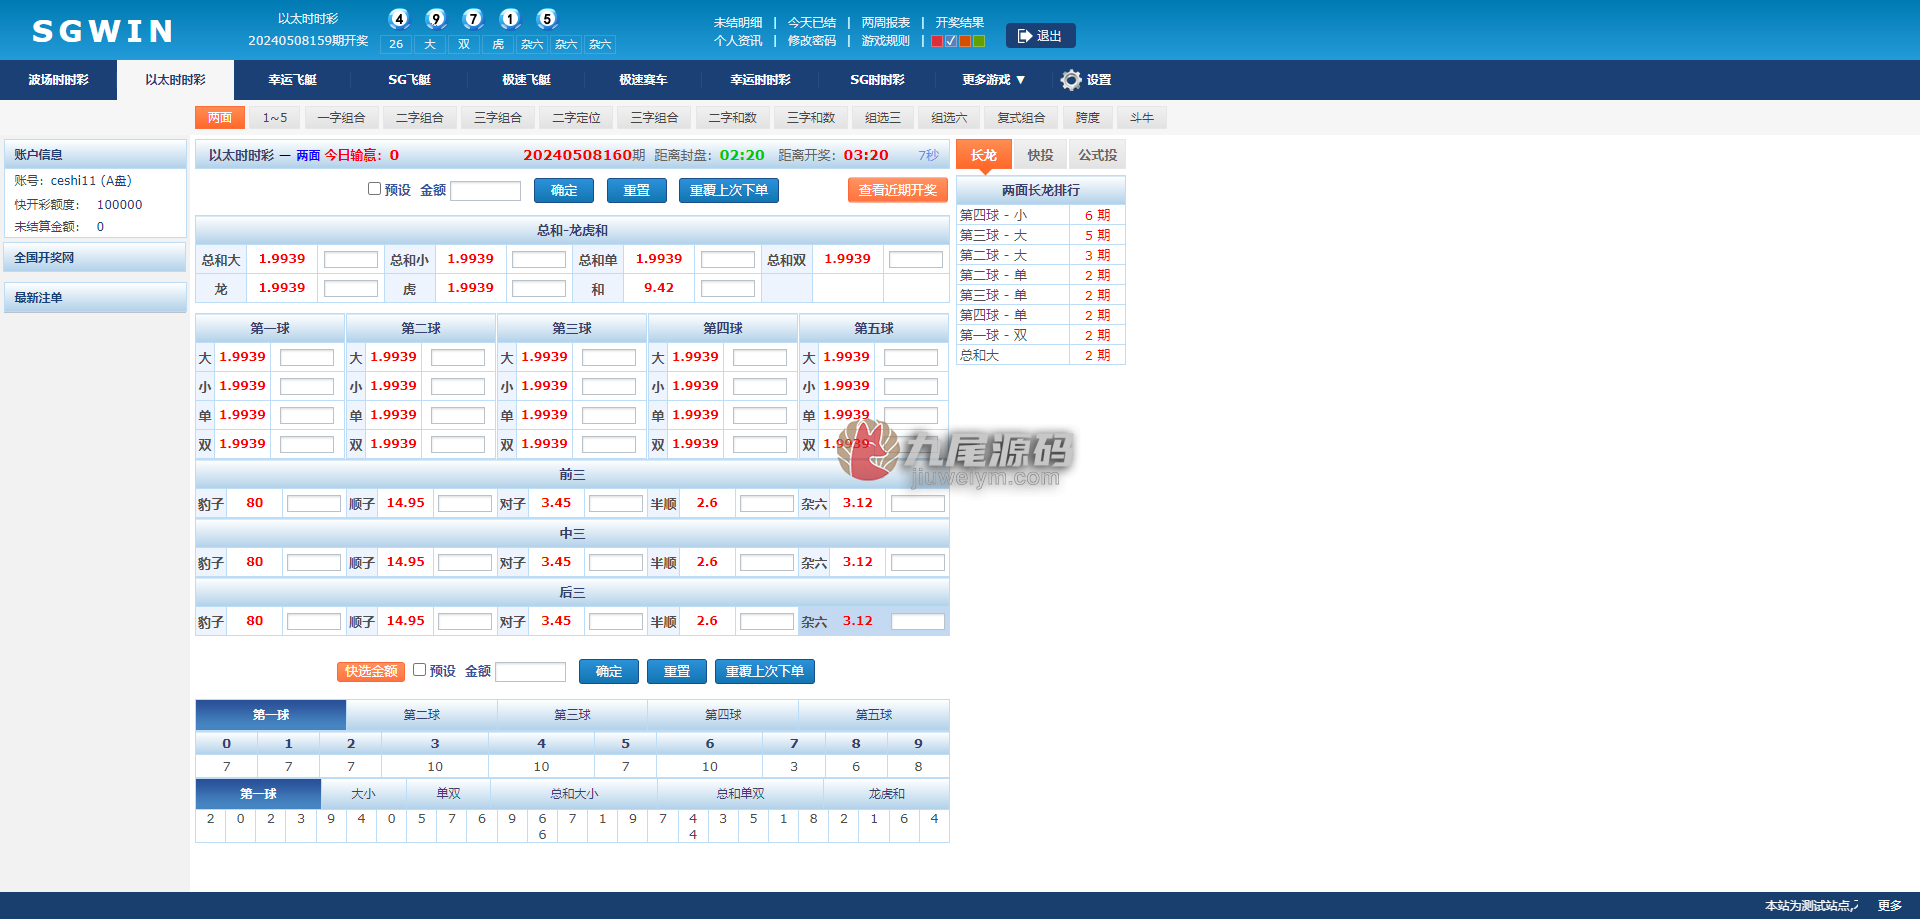The width and height of the screenshot is (1920, 919).
Task: Focus the 总和大 bet amount field
Action: point(351,260)
